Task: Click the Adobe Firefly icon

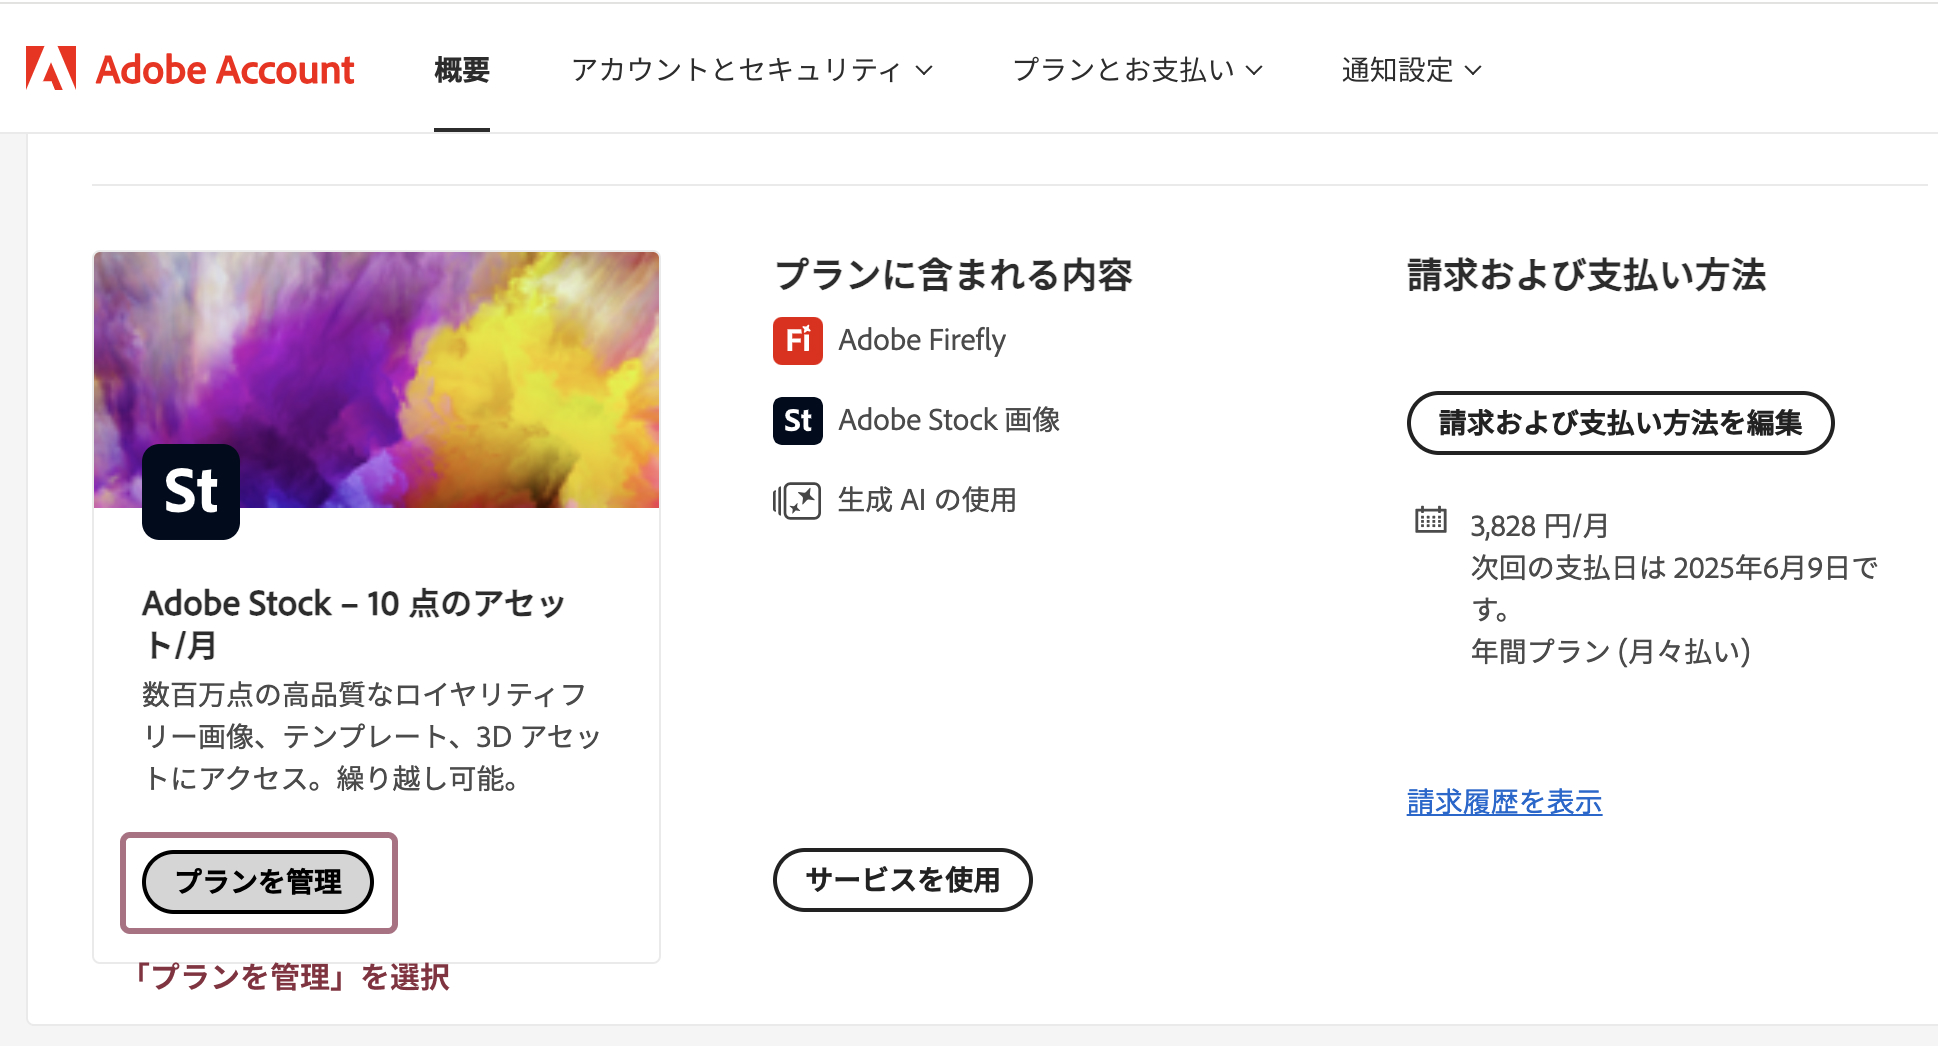Action: pos(798,340)
